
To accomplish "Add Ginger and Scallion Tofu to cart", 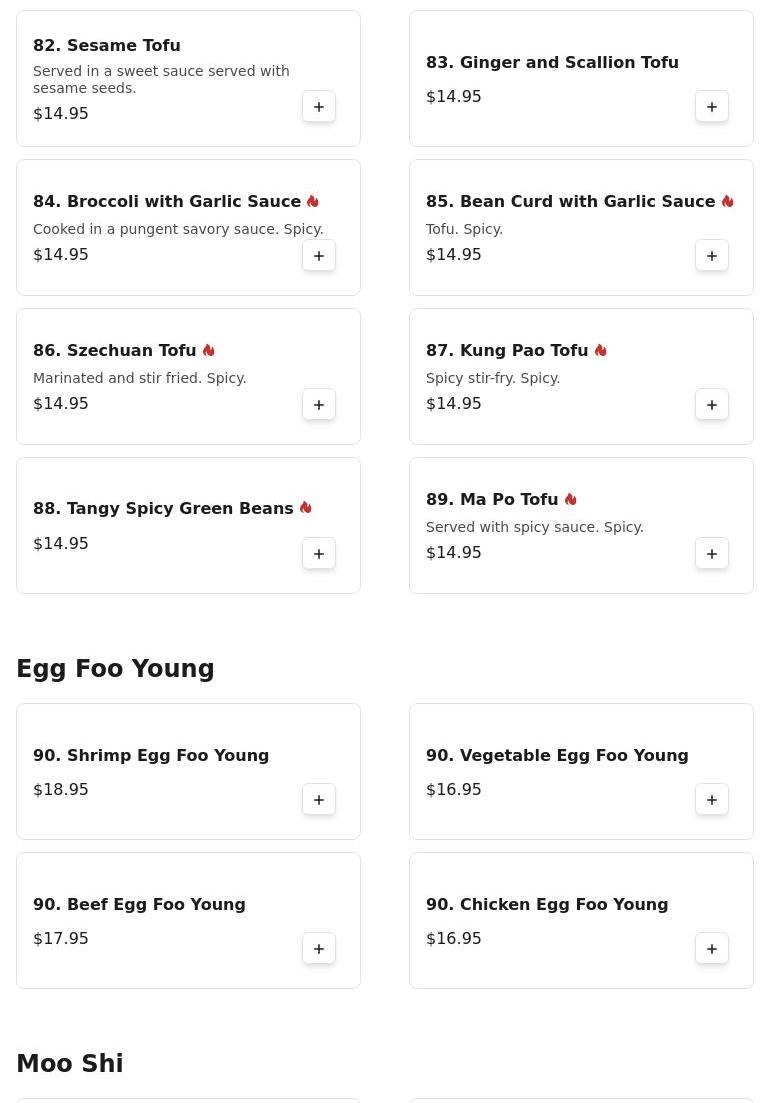I will [712, 107].
